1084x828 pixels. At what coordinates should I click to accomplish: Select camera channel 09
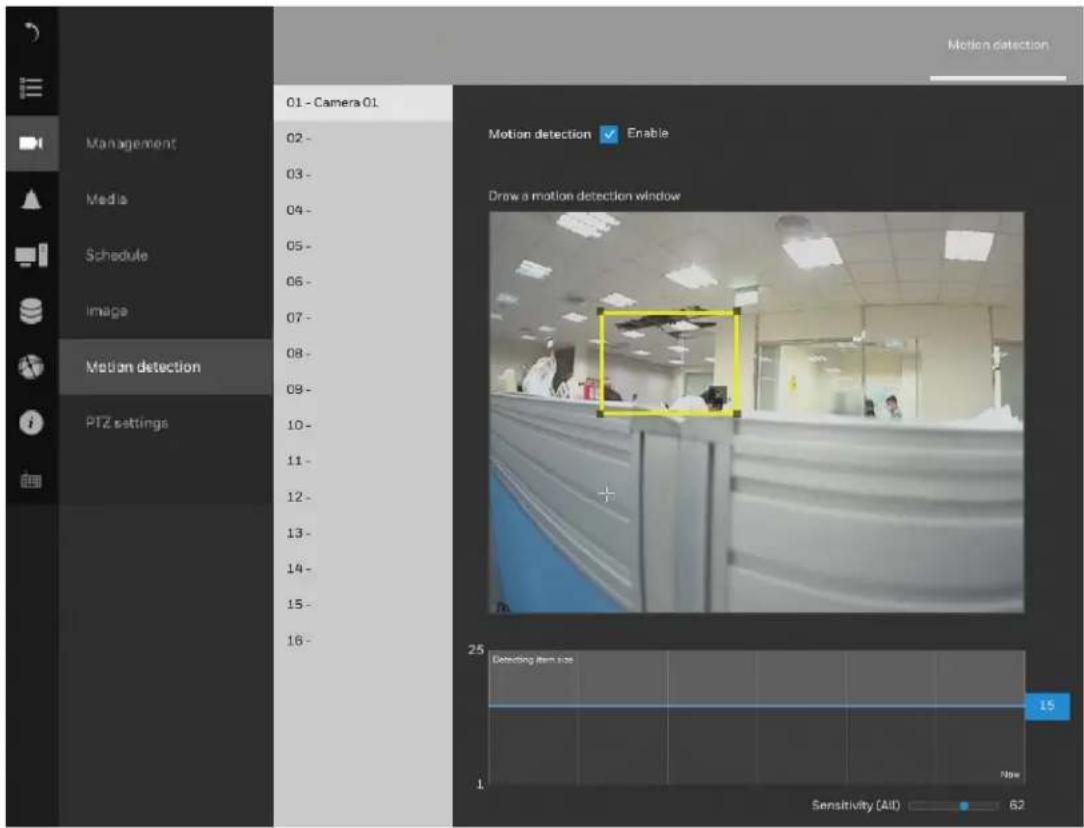pos(363,390)
